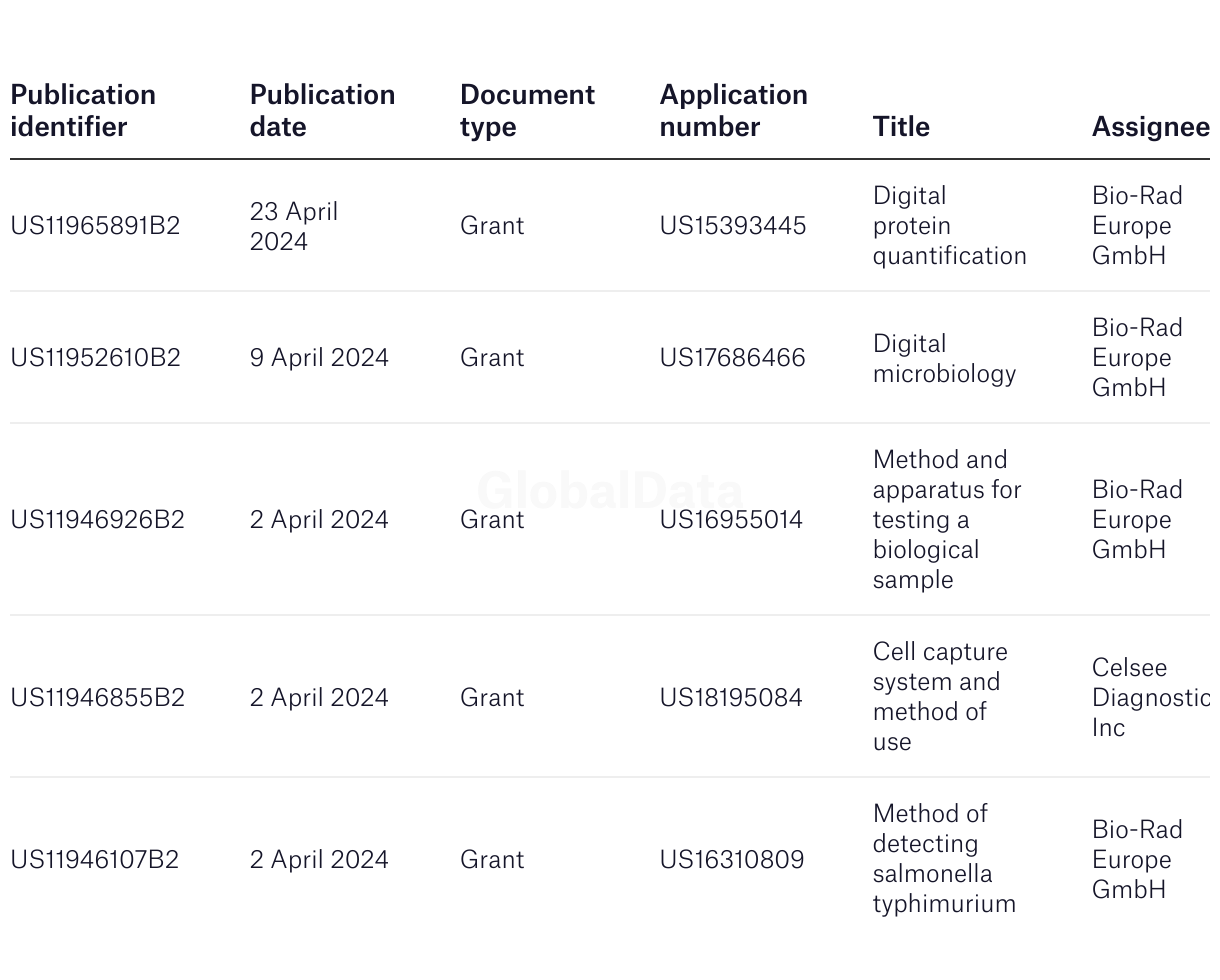Select application number US16955014

point(731,520)
